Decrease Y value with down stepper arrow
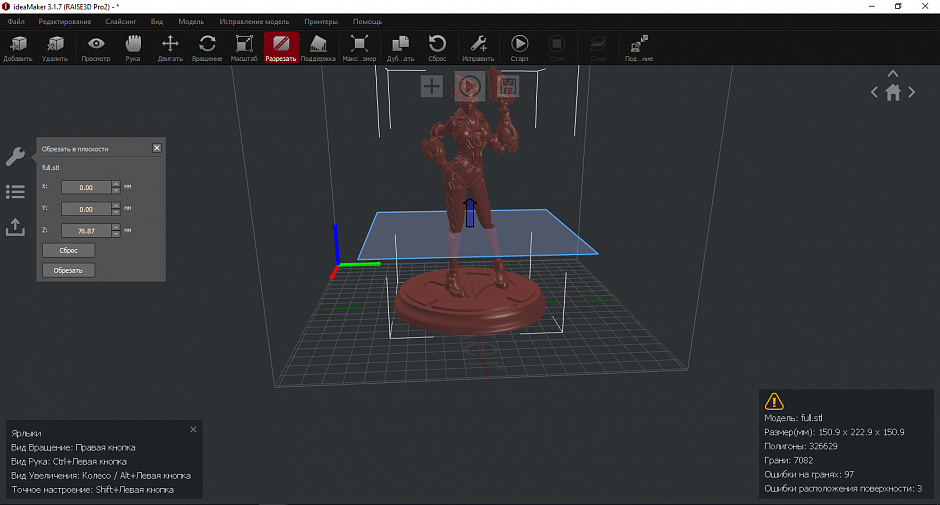 116,212
